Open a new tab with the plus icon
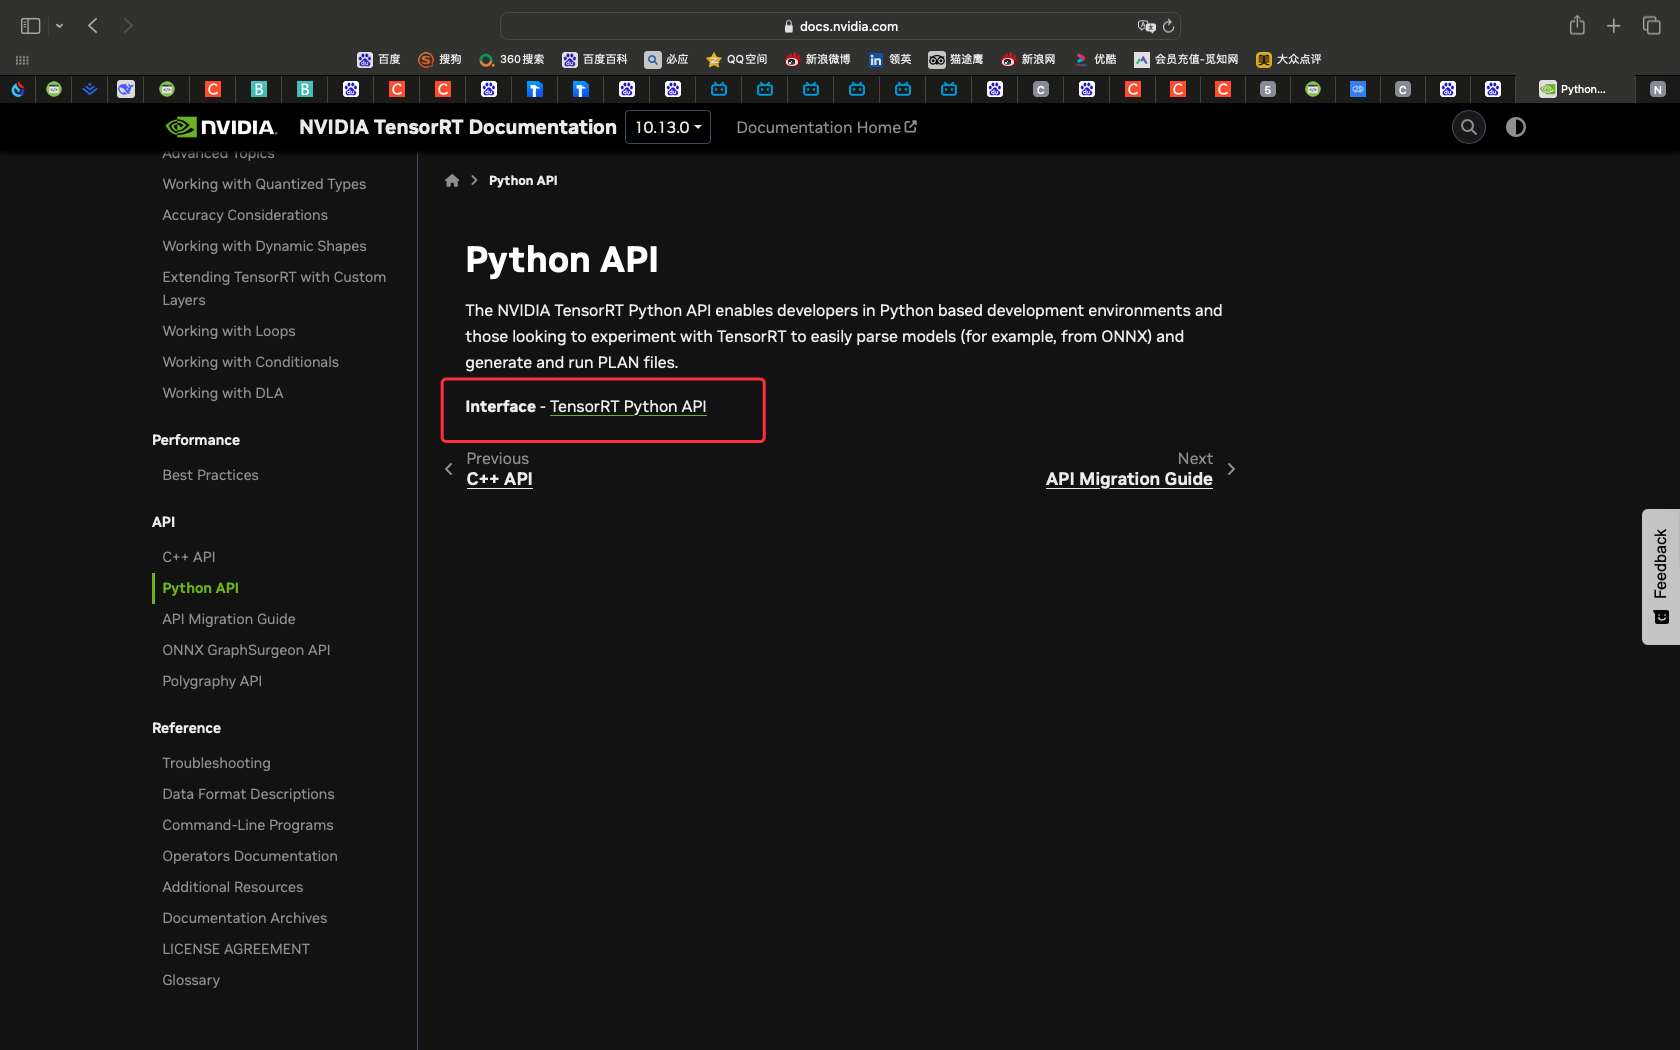Viewport: 1680px width, 1050px height. pos(1613,25)
